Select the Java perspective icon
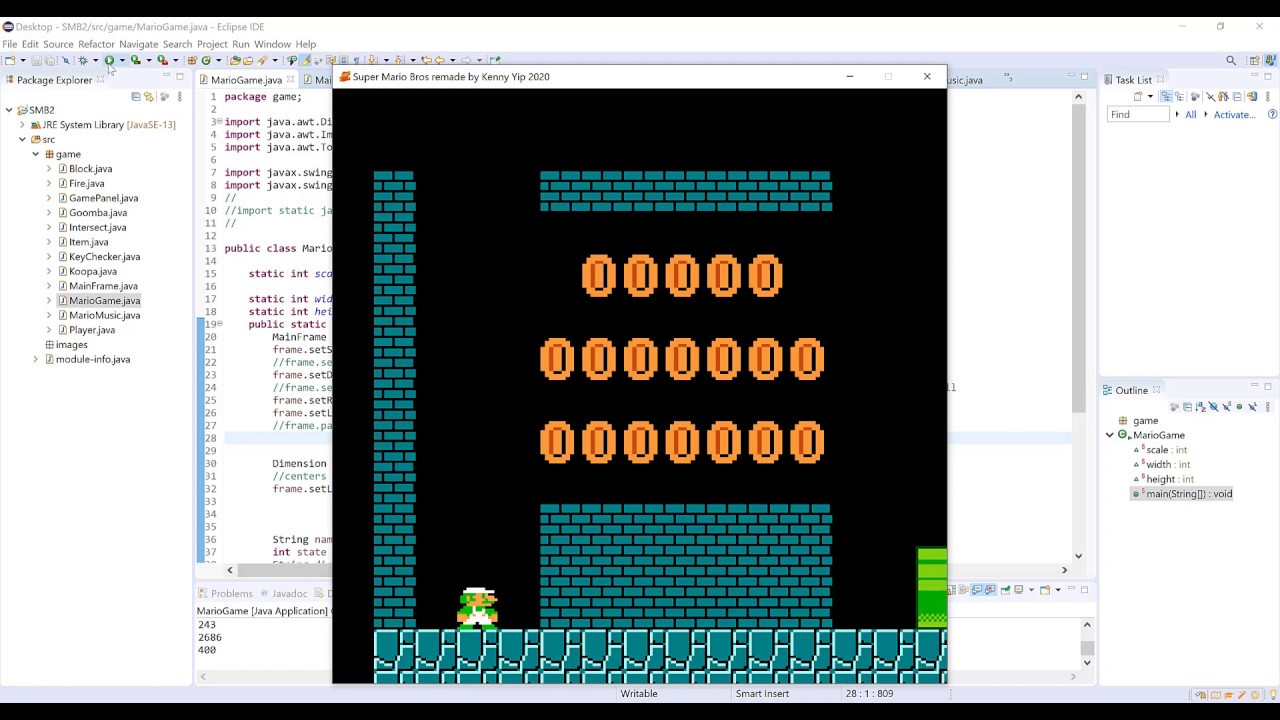The image size is (1280, 720). click(1271, 61)
